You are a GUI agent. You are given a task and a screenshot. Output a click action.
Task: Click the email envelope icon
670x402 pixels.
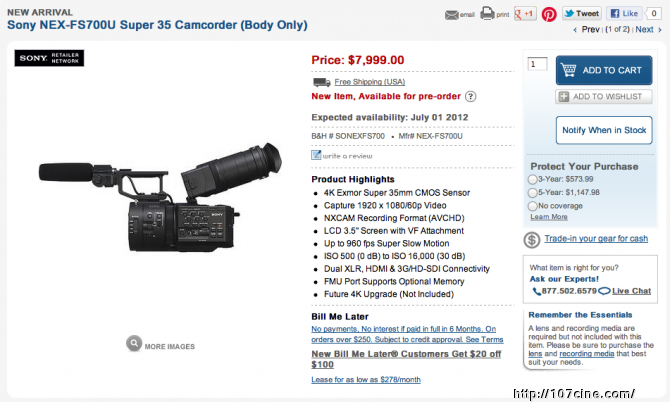451,15
